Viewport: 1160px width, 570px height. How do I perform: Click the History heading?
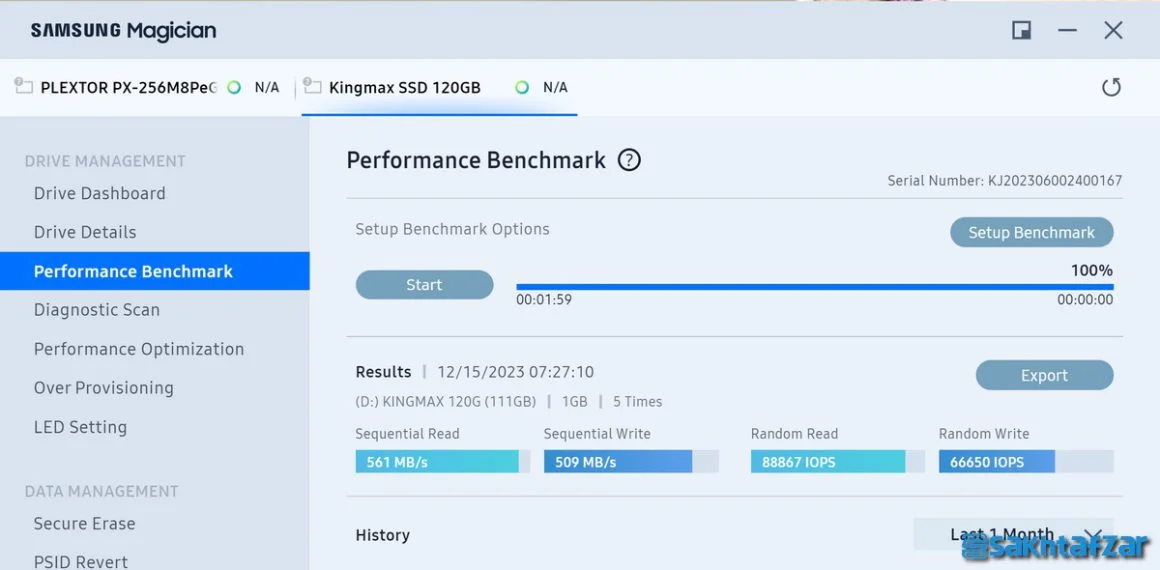pyautogui.click(x=382, y=535)
